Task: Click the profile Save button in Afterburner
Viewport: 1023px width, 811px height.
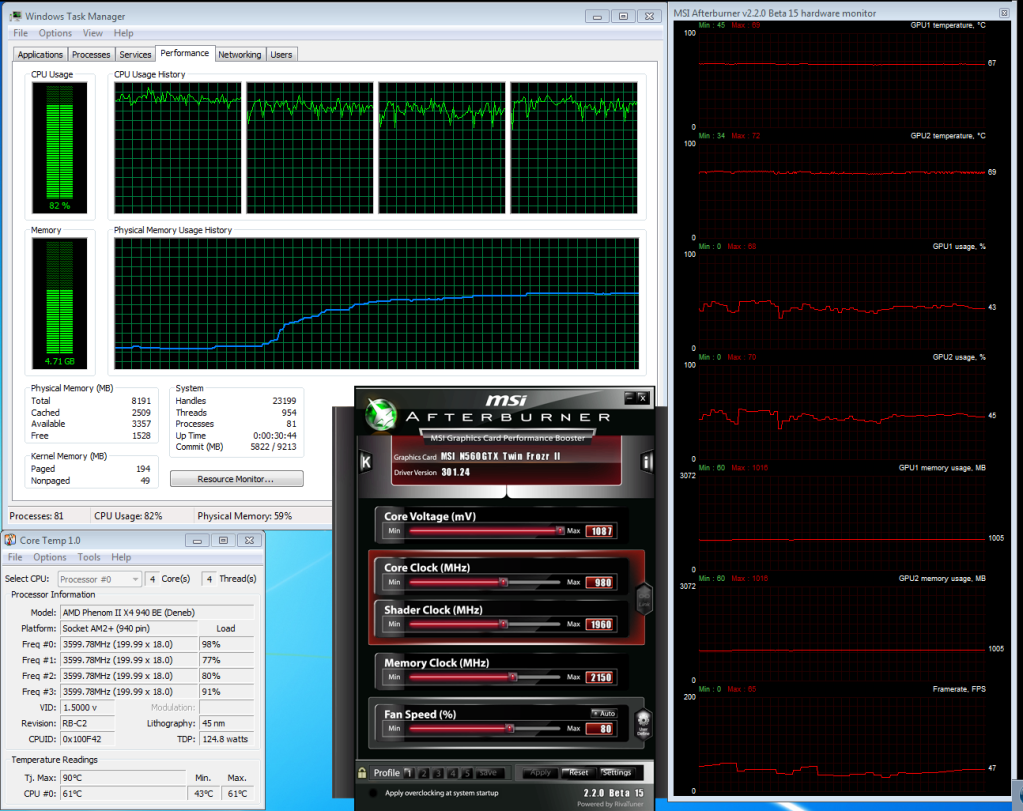Action: (488, 773)
